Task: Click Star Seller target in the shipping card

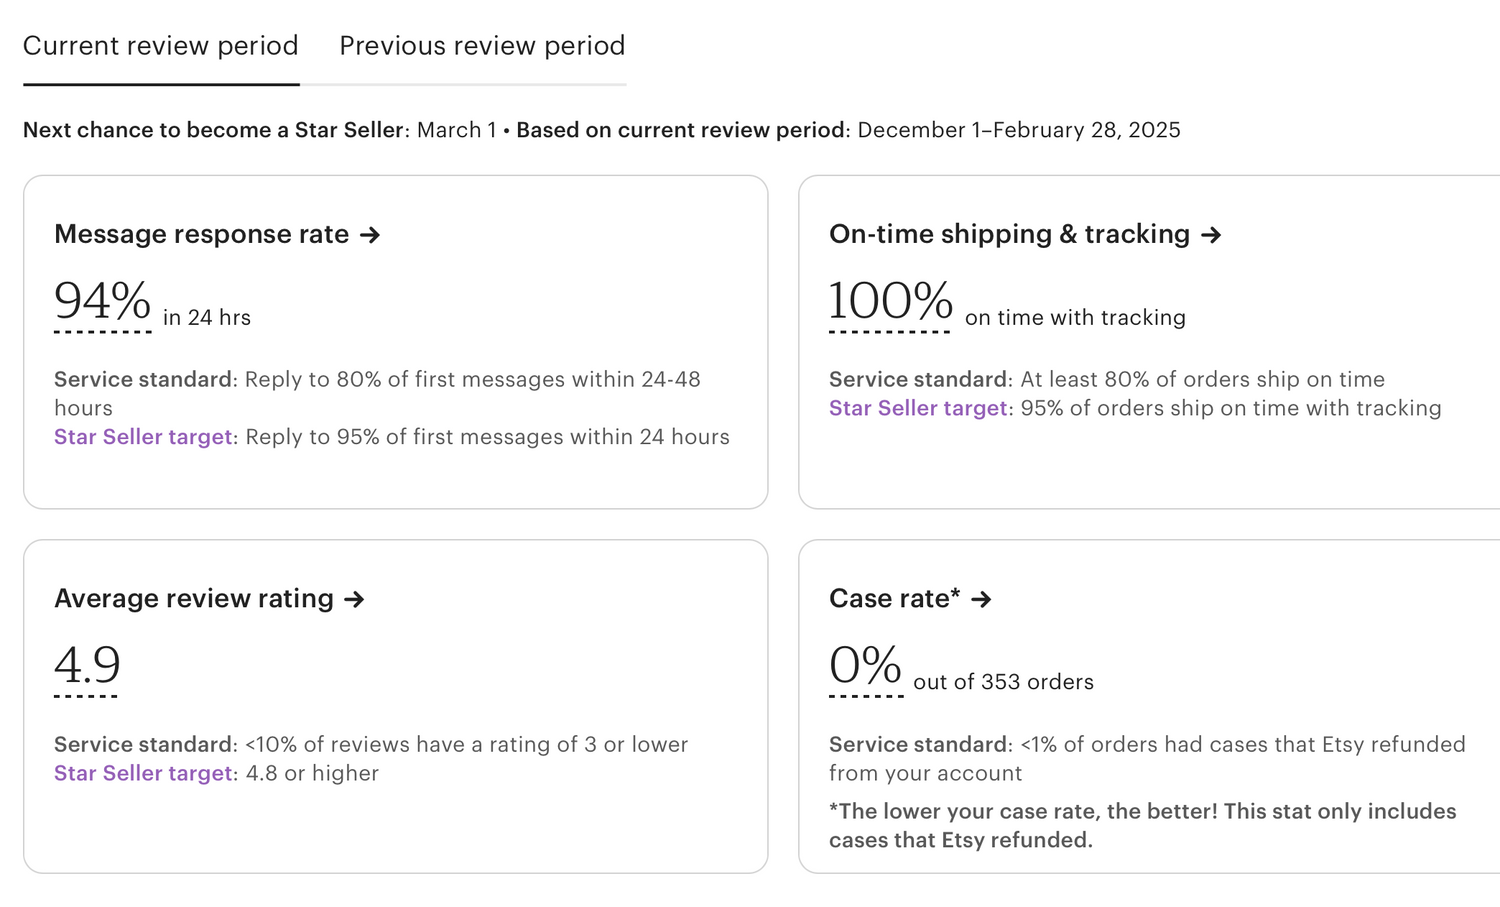Action: pos(918,408)
